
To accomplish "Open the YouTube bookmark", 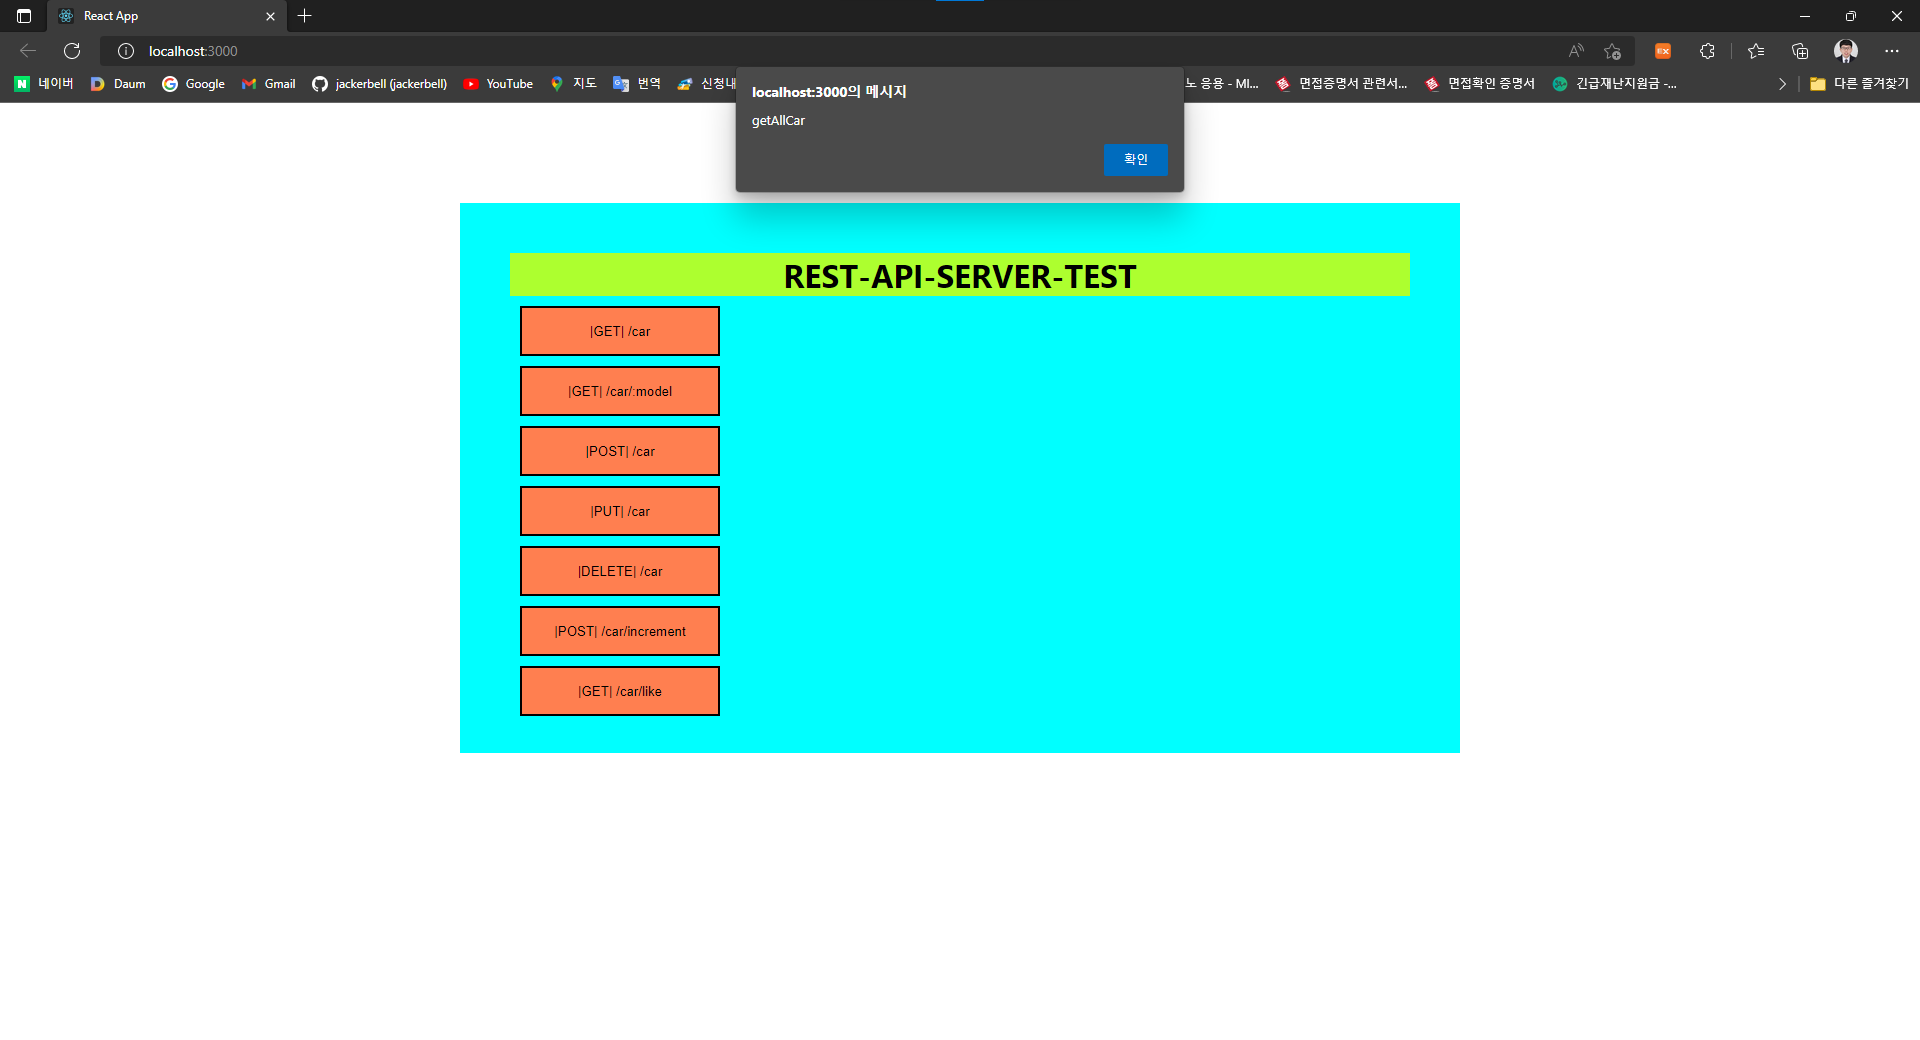I will [x=498, y=84].
